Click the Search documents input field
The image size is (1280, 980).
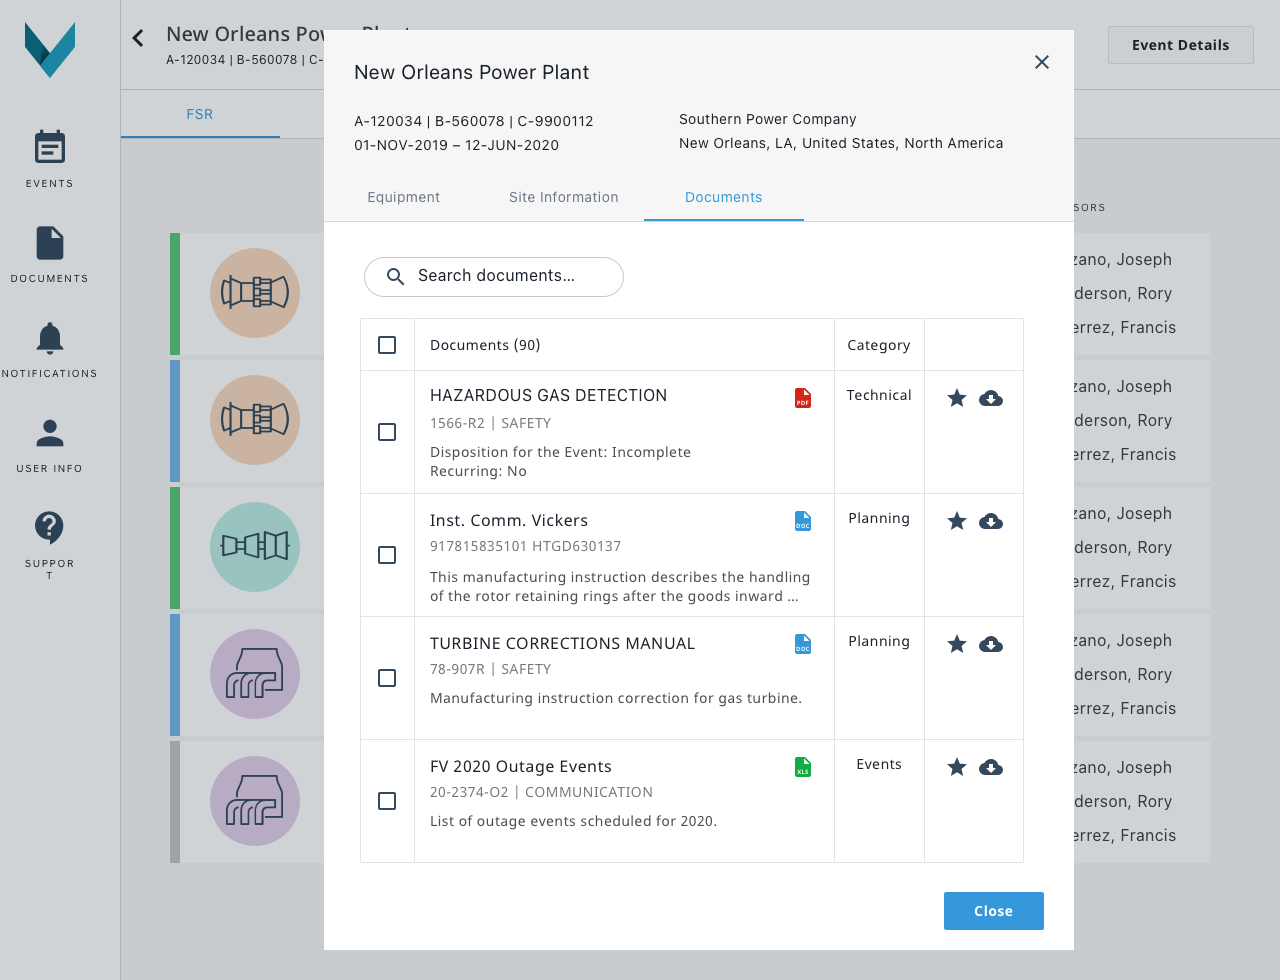(x=494, y=276)
